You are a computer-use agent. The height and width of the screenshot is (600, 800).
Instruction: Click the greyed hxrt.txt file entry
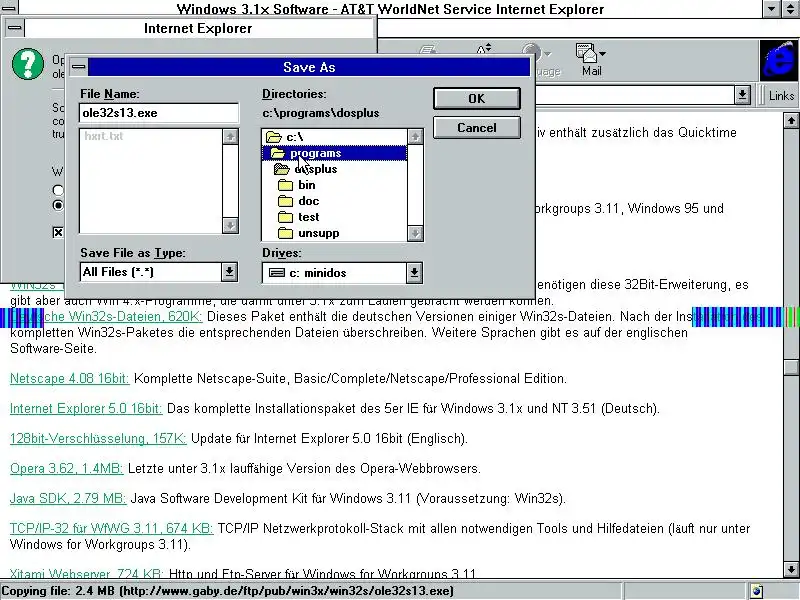pos(104,136)
